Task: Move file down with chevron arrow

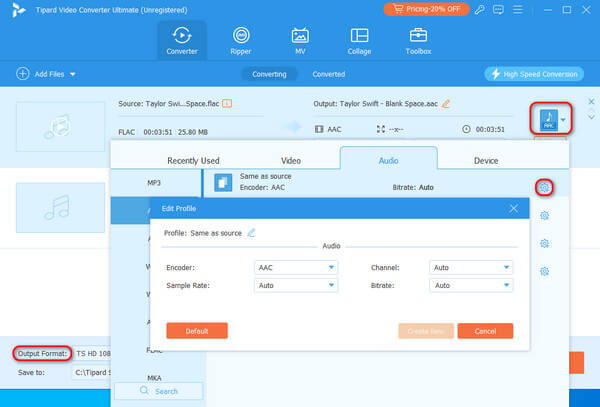Action: click(x=591, y=117)
